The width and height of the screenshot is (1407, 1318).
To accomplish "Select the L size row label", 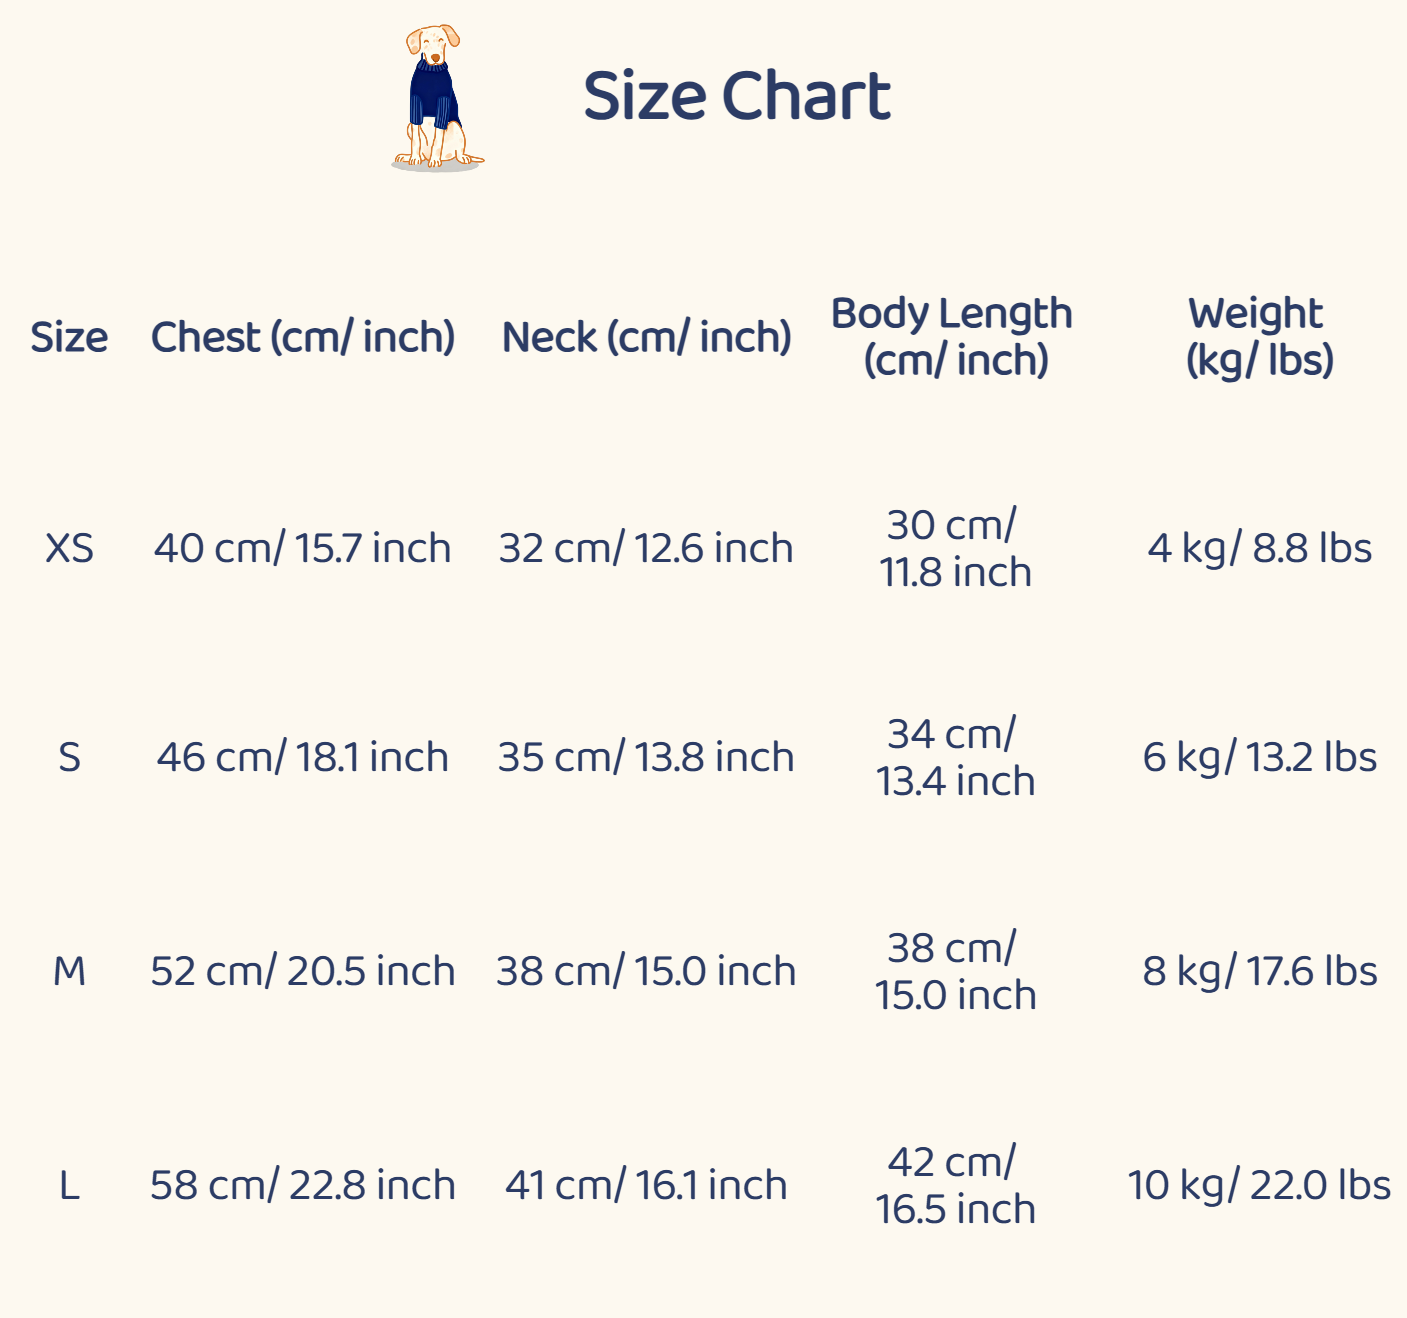I will pos(69,1185).
